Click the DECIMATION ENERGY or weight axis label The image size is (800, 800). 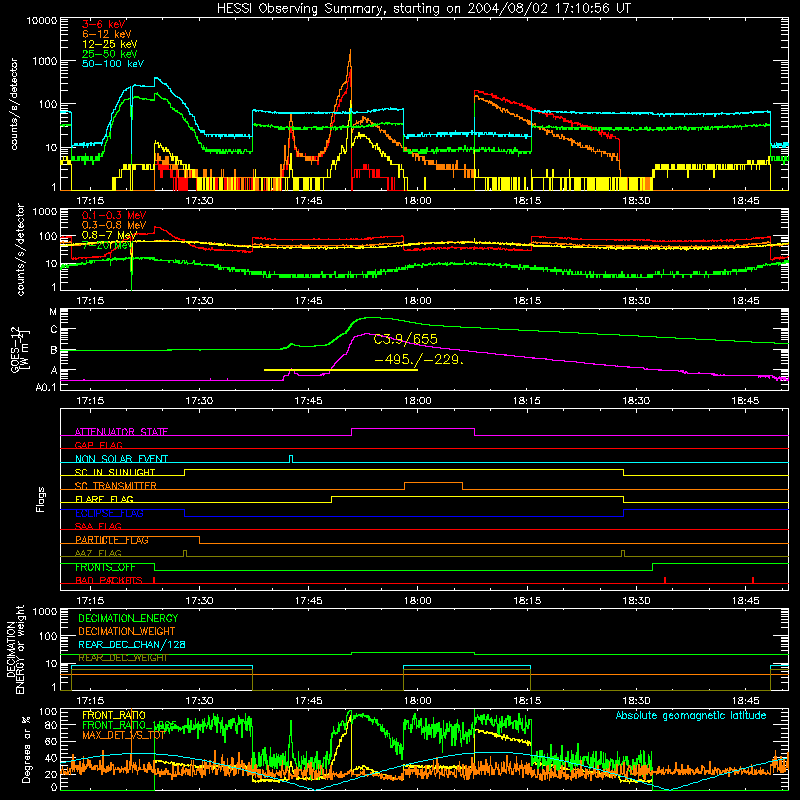point(15,649)
